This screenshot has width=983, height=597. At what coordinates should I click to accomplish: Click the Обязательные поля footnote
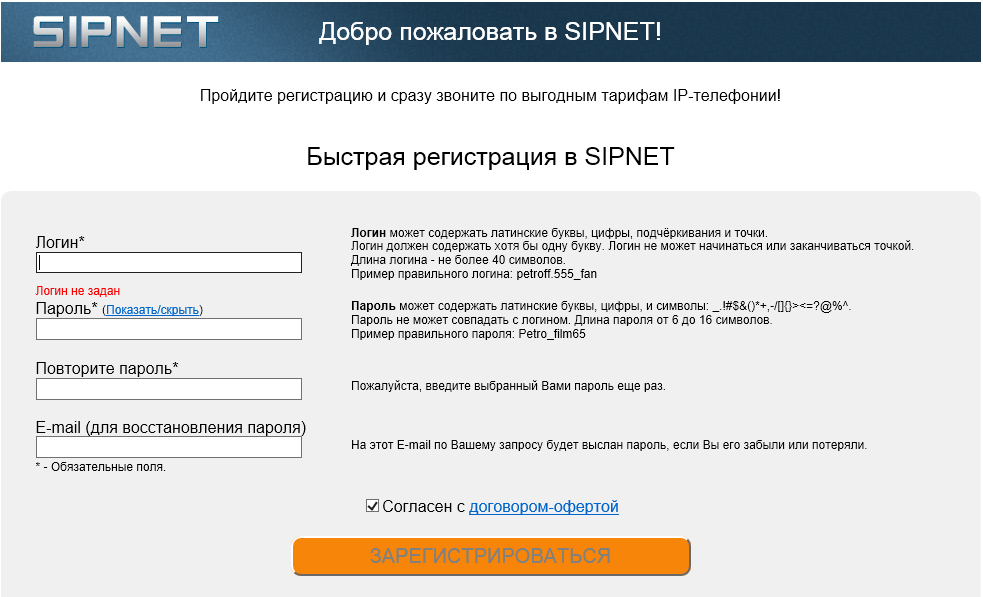click(x=100, y=466)
